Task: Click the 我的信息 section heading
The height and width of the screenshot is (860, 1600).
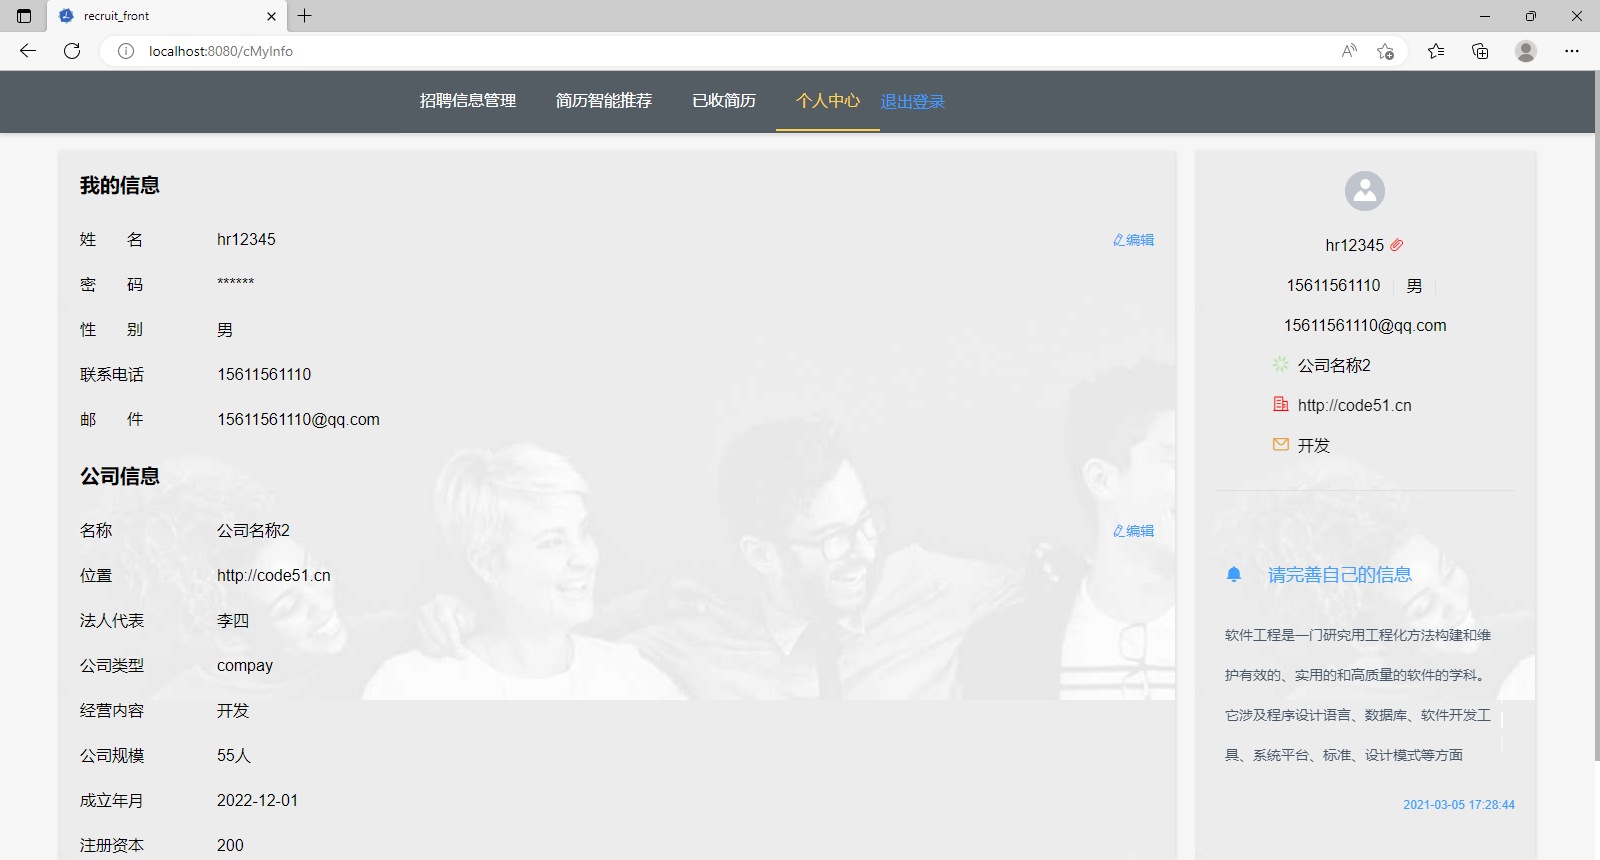Action: click(x=120, y=186)
